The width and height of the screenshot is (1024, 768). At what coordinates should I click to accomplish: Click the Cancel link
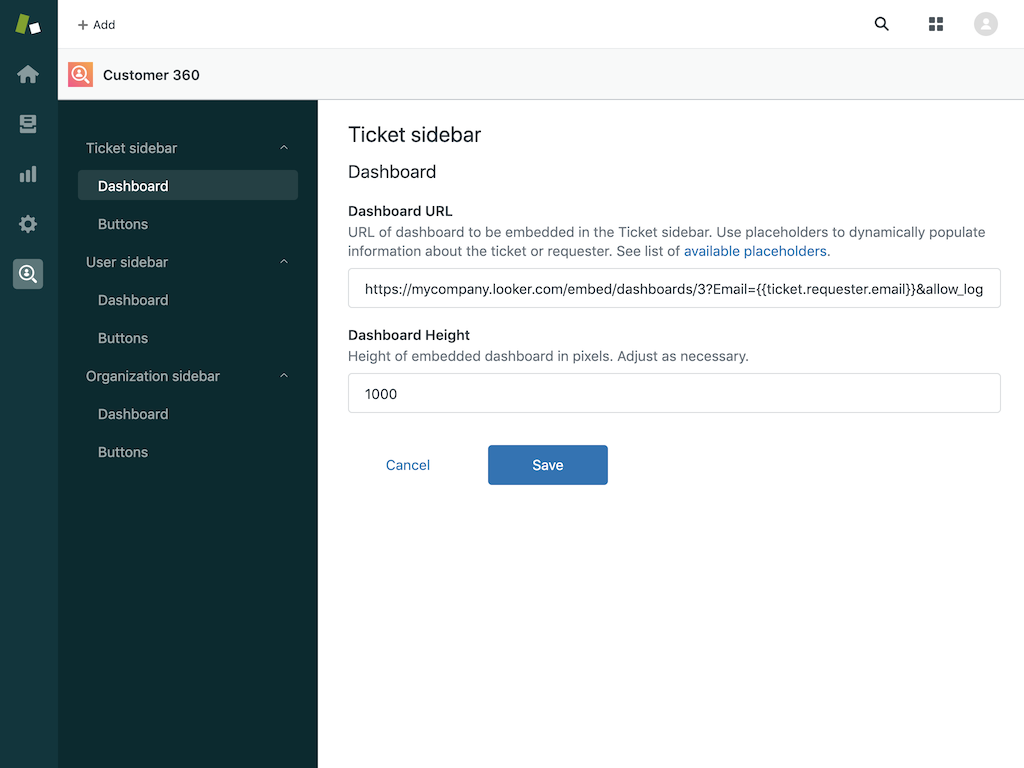pos(408,465)
